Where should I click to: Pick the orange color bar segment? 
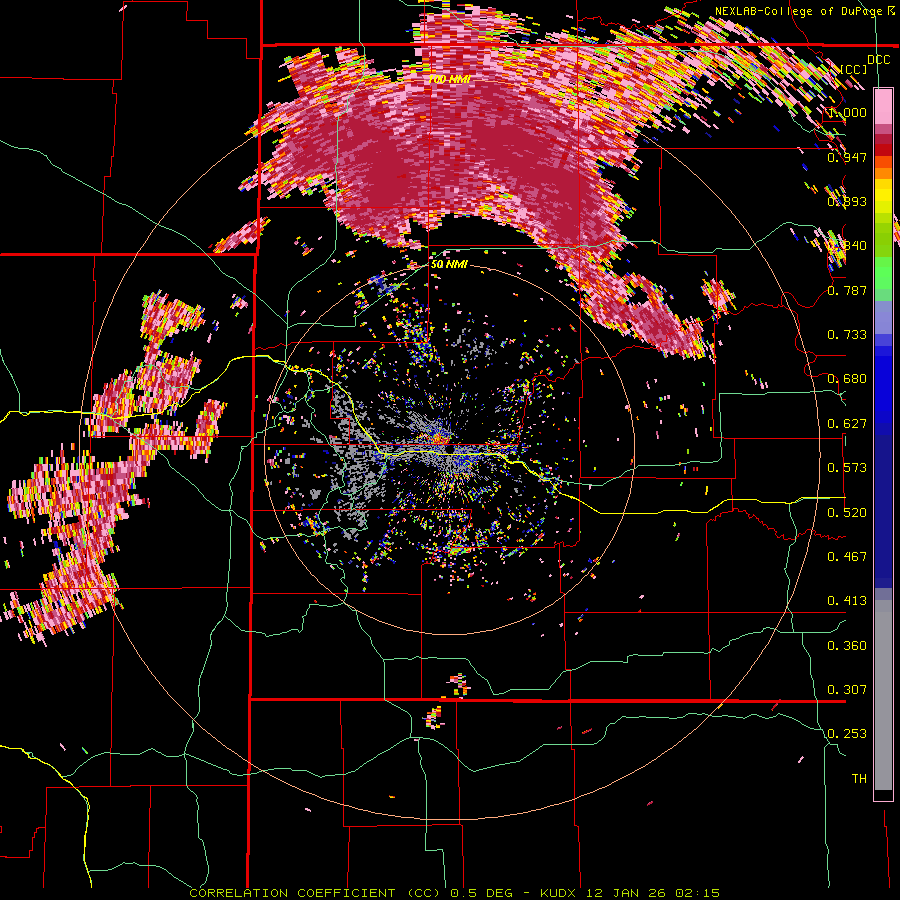pyautogui.click(x=883, y=173)
